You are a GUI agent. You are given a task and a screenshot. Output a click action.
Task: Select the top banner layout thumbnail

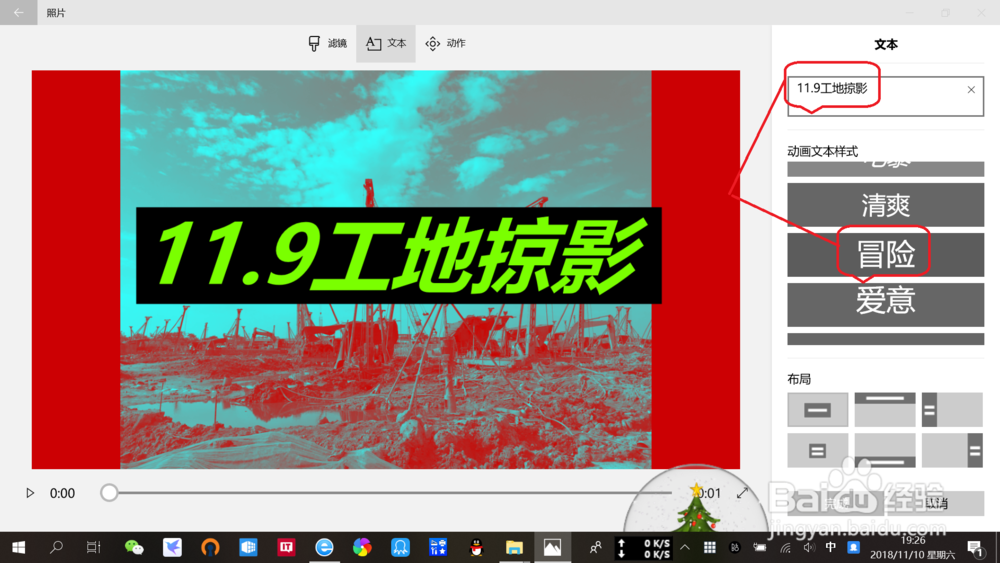pyautogui.click(x=885, y=410)
